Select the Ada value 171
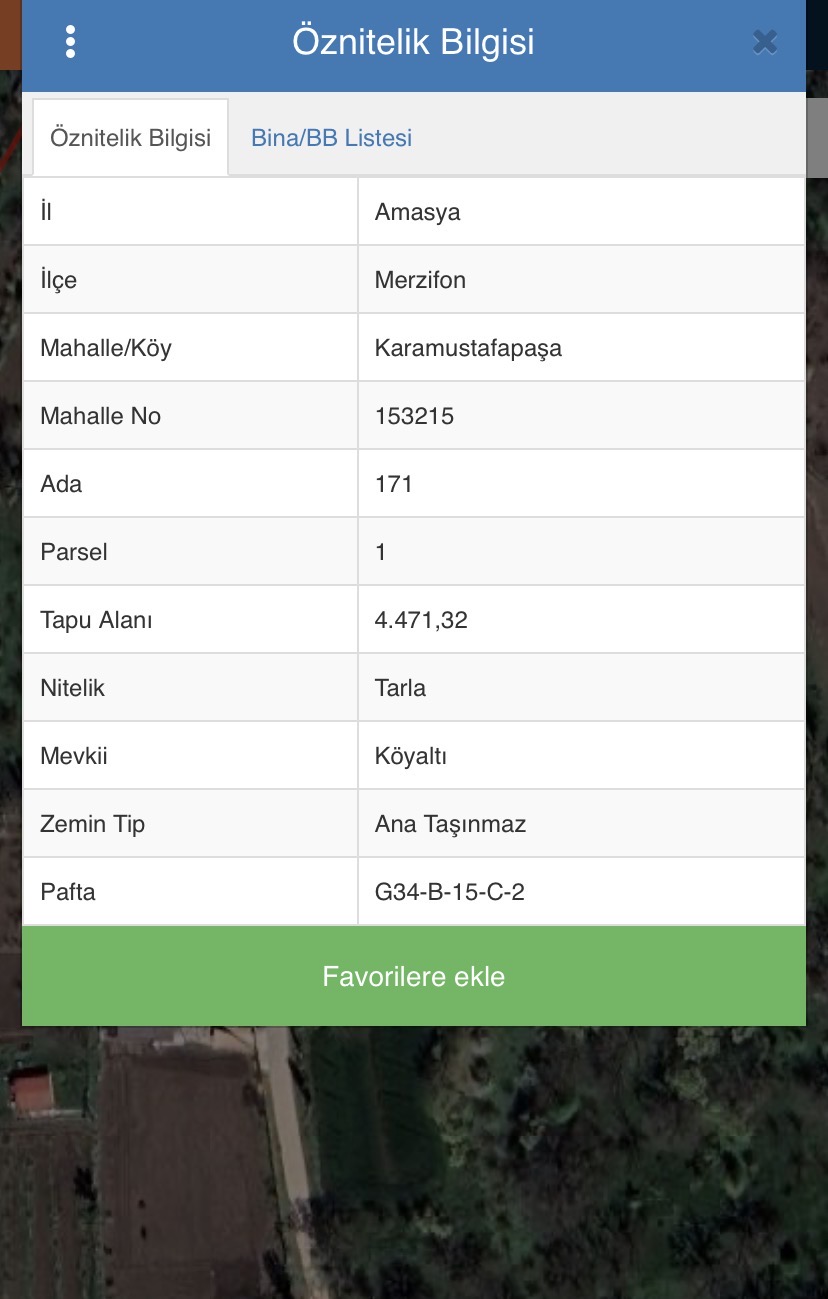 tap(394, 484)
